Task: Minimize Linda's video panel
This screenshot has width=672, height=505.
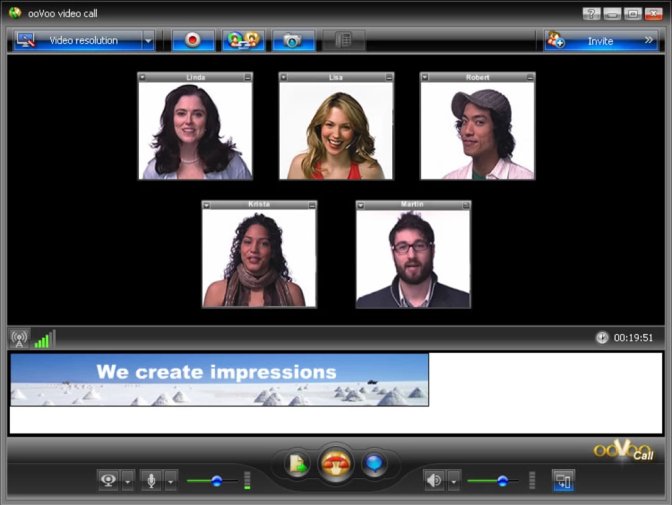Action: pos(248,77)
